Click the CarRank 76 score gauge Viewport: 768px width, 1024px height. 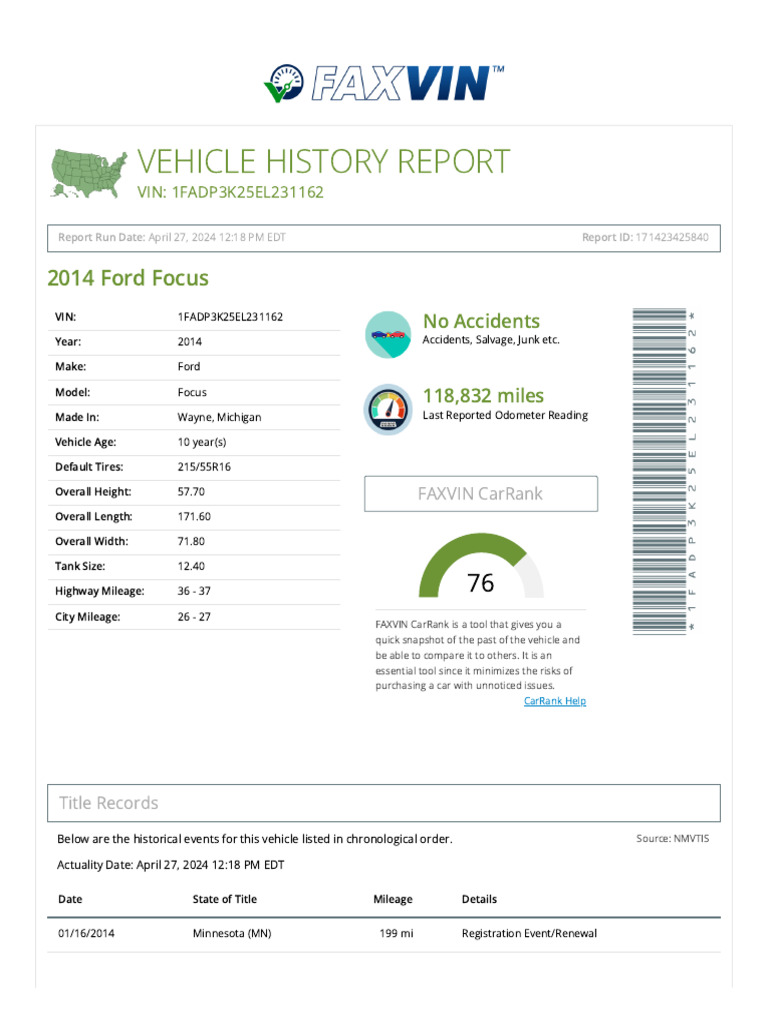click(x=481, y=566)
